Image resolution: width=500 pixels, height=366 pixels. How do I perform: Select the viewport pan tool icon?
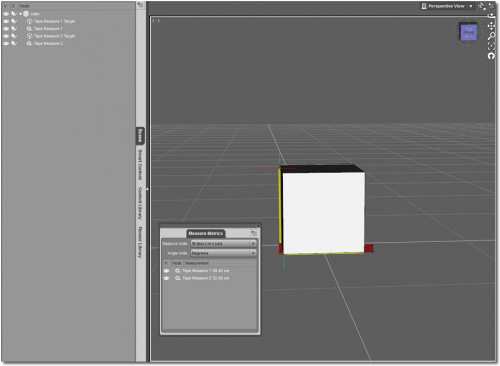(x=491, y=26)
